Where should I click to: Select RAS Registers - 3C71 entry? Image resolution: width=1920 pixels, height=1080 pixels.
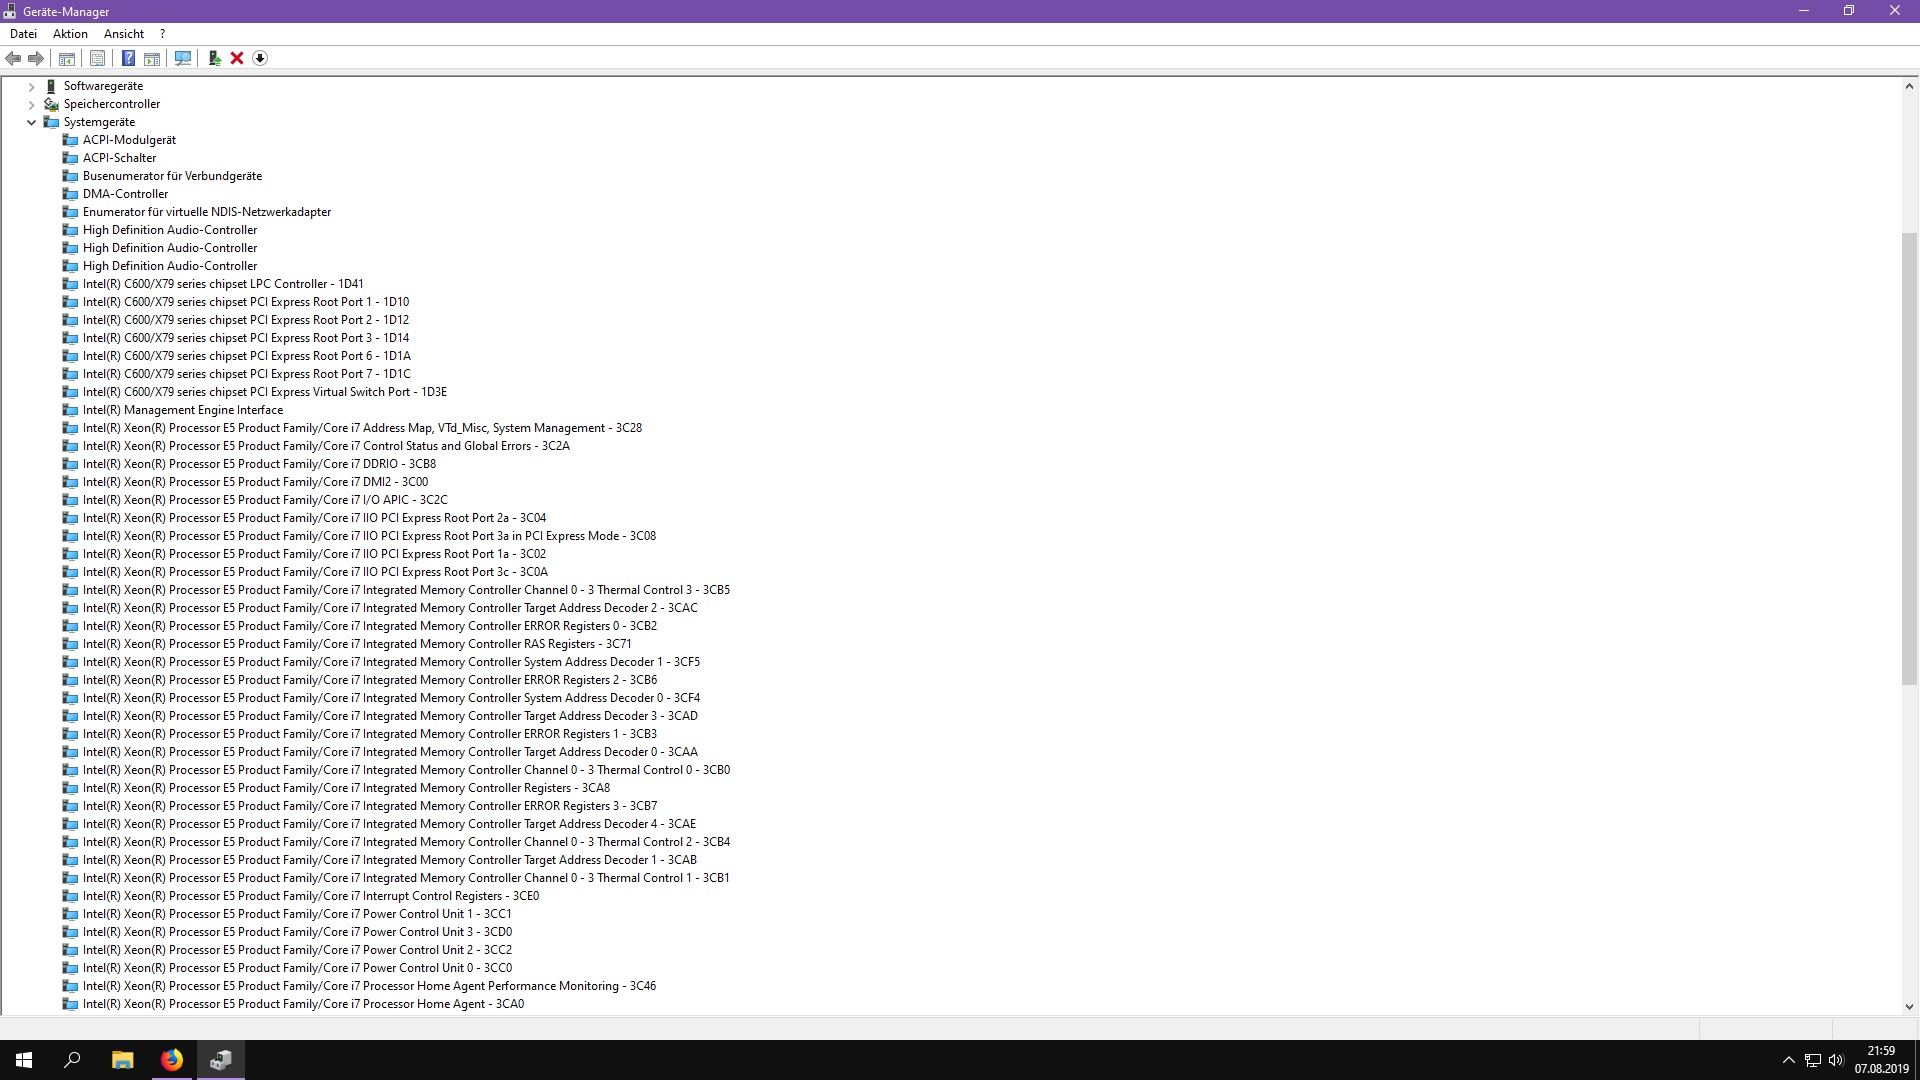(x=357, y=644)
